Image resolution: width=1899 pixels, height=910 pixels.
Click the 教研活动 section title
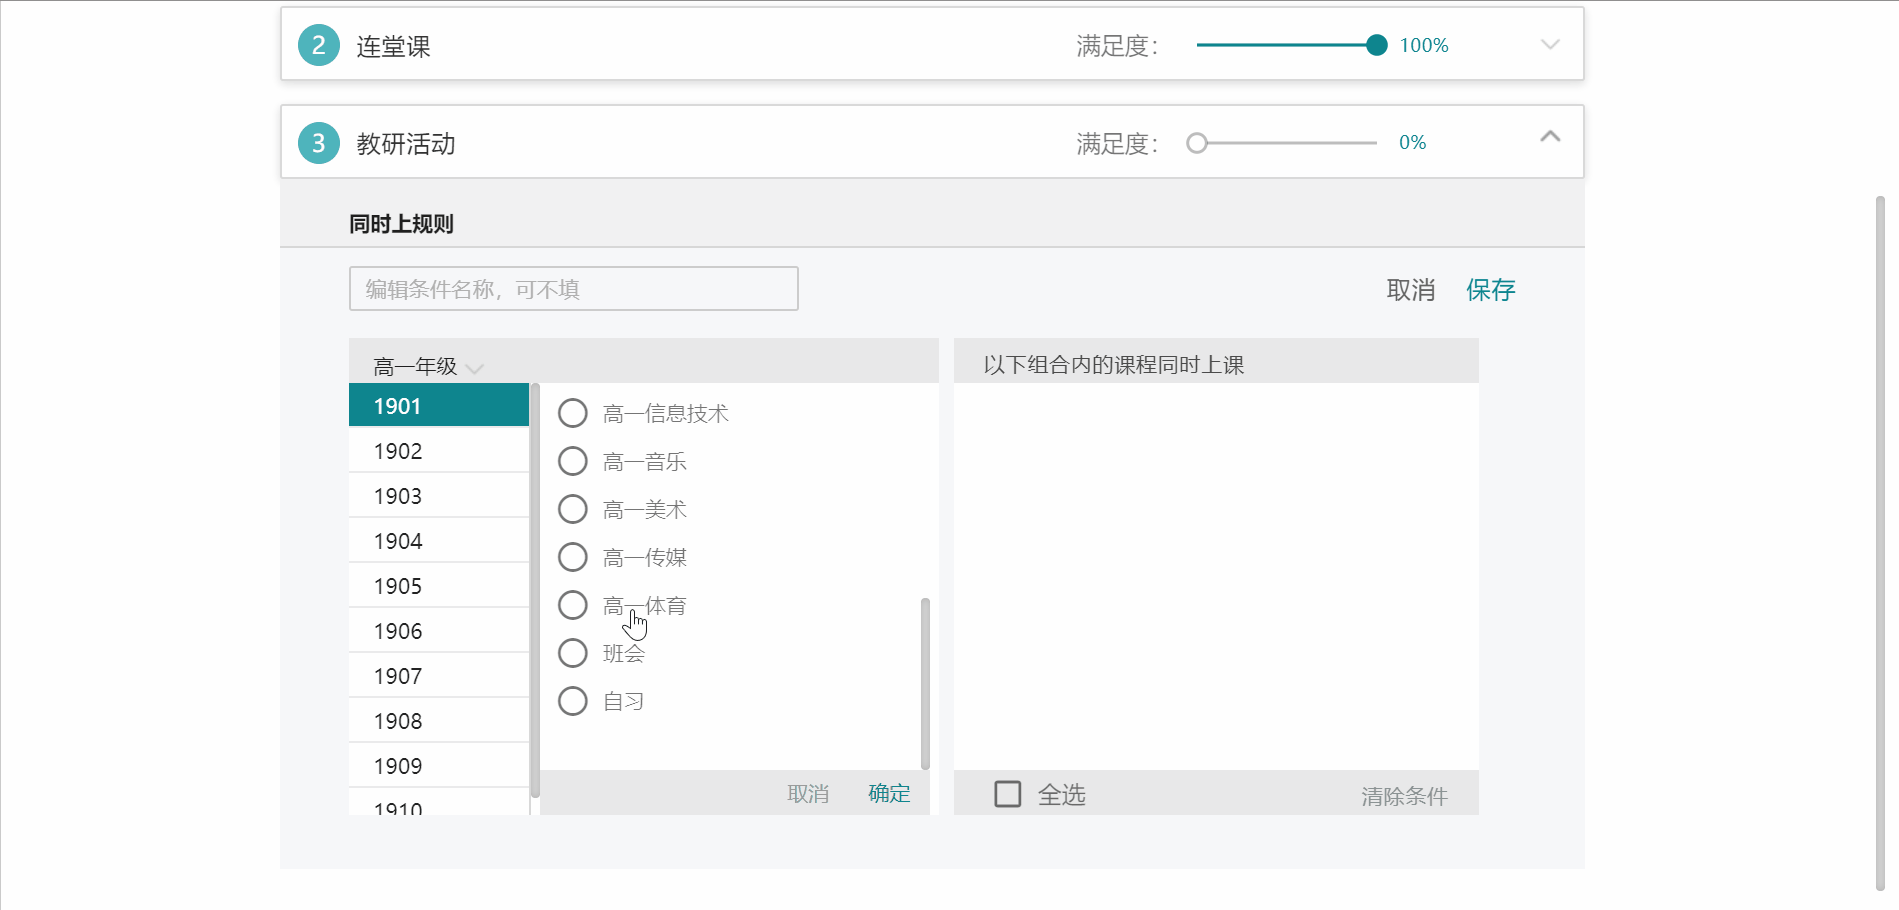coord(406,144)
